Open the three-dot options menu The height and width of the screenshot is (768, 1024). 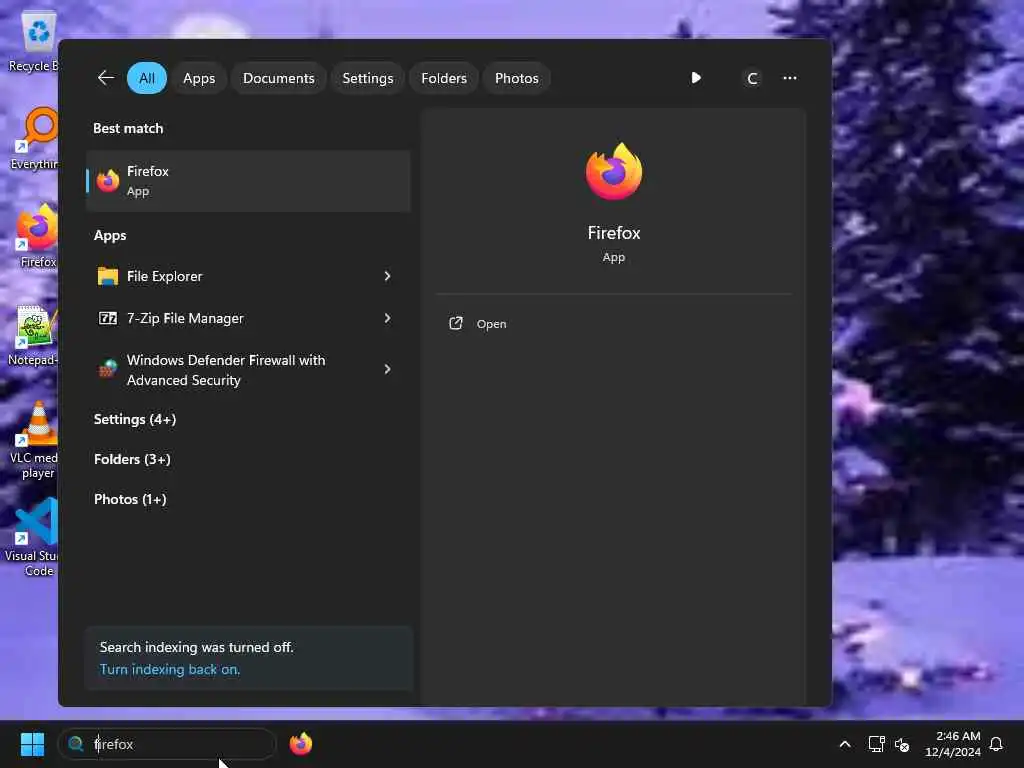pyautogui.click(x=790, y=78)
